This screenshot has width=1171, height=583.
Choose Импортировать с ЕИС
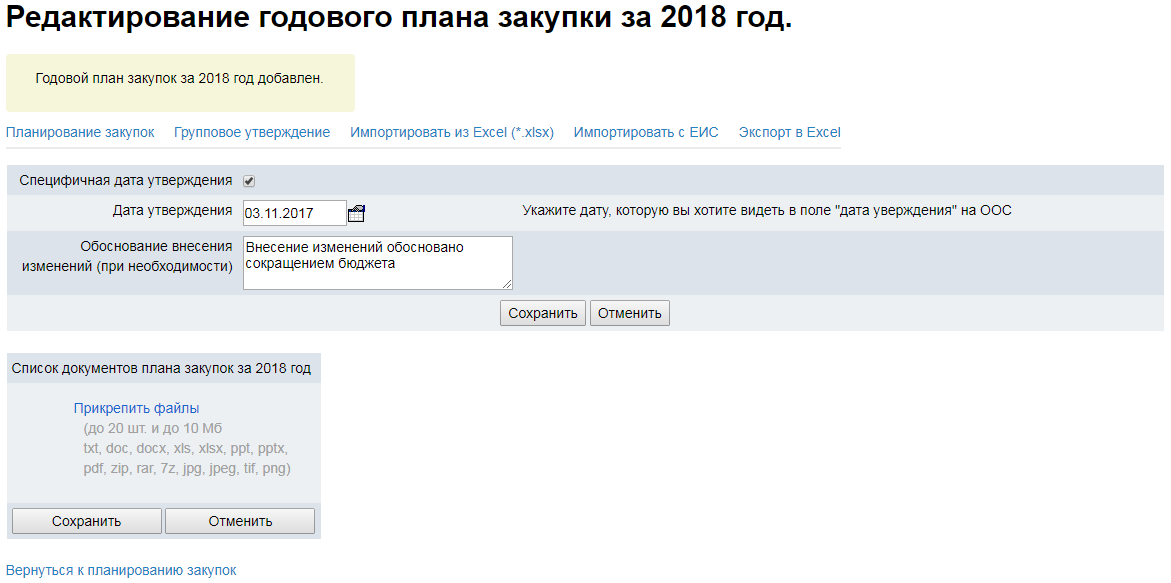coord(646,133)
